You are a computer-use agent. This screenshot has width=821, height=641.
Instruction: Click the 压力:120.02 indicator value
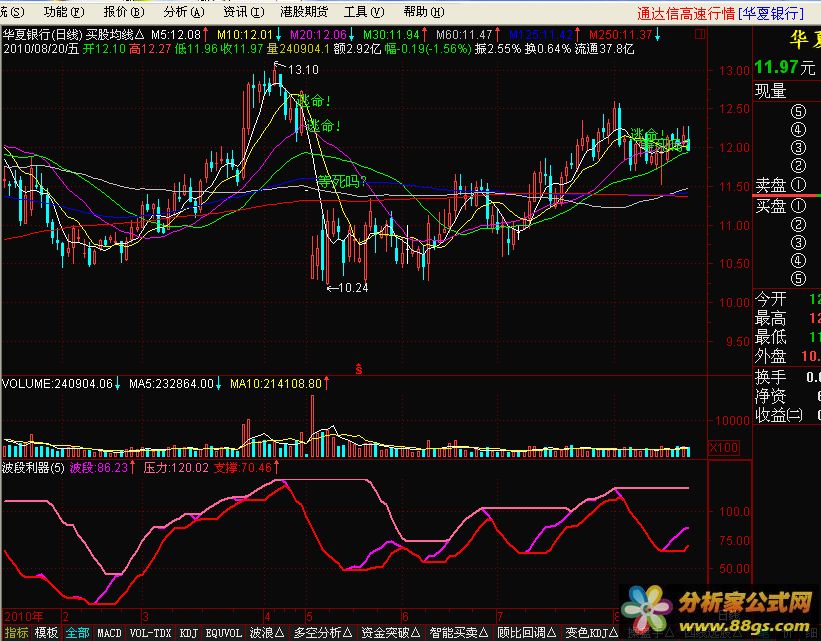coord(176,468)
